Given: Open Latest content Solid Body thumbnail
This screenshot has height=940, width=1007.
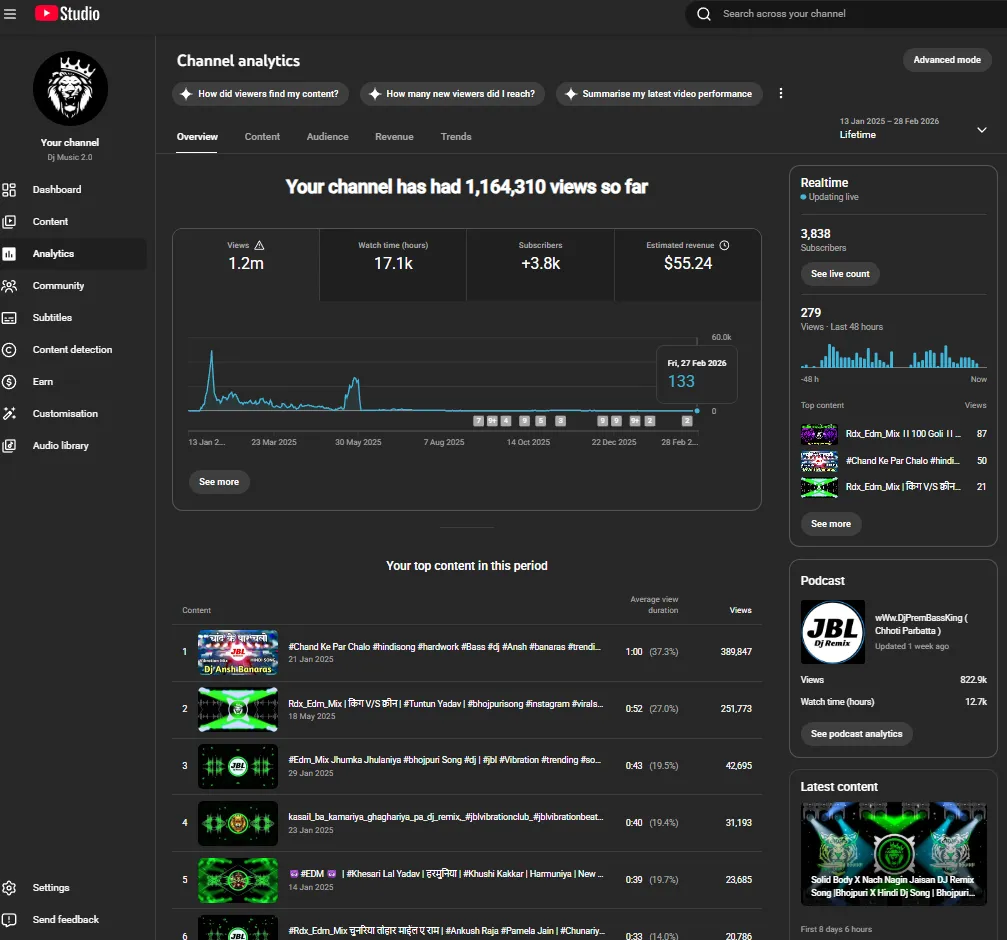Looking at the screenshot, I should pyautogui.click(x=893, y=854).
